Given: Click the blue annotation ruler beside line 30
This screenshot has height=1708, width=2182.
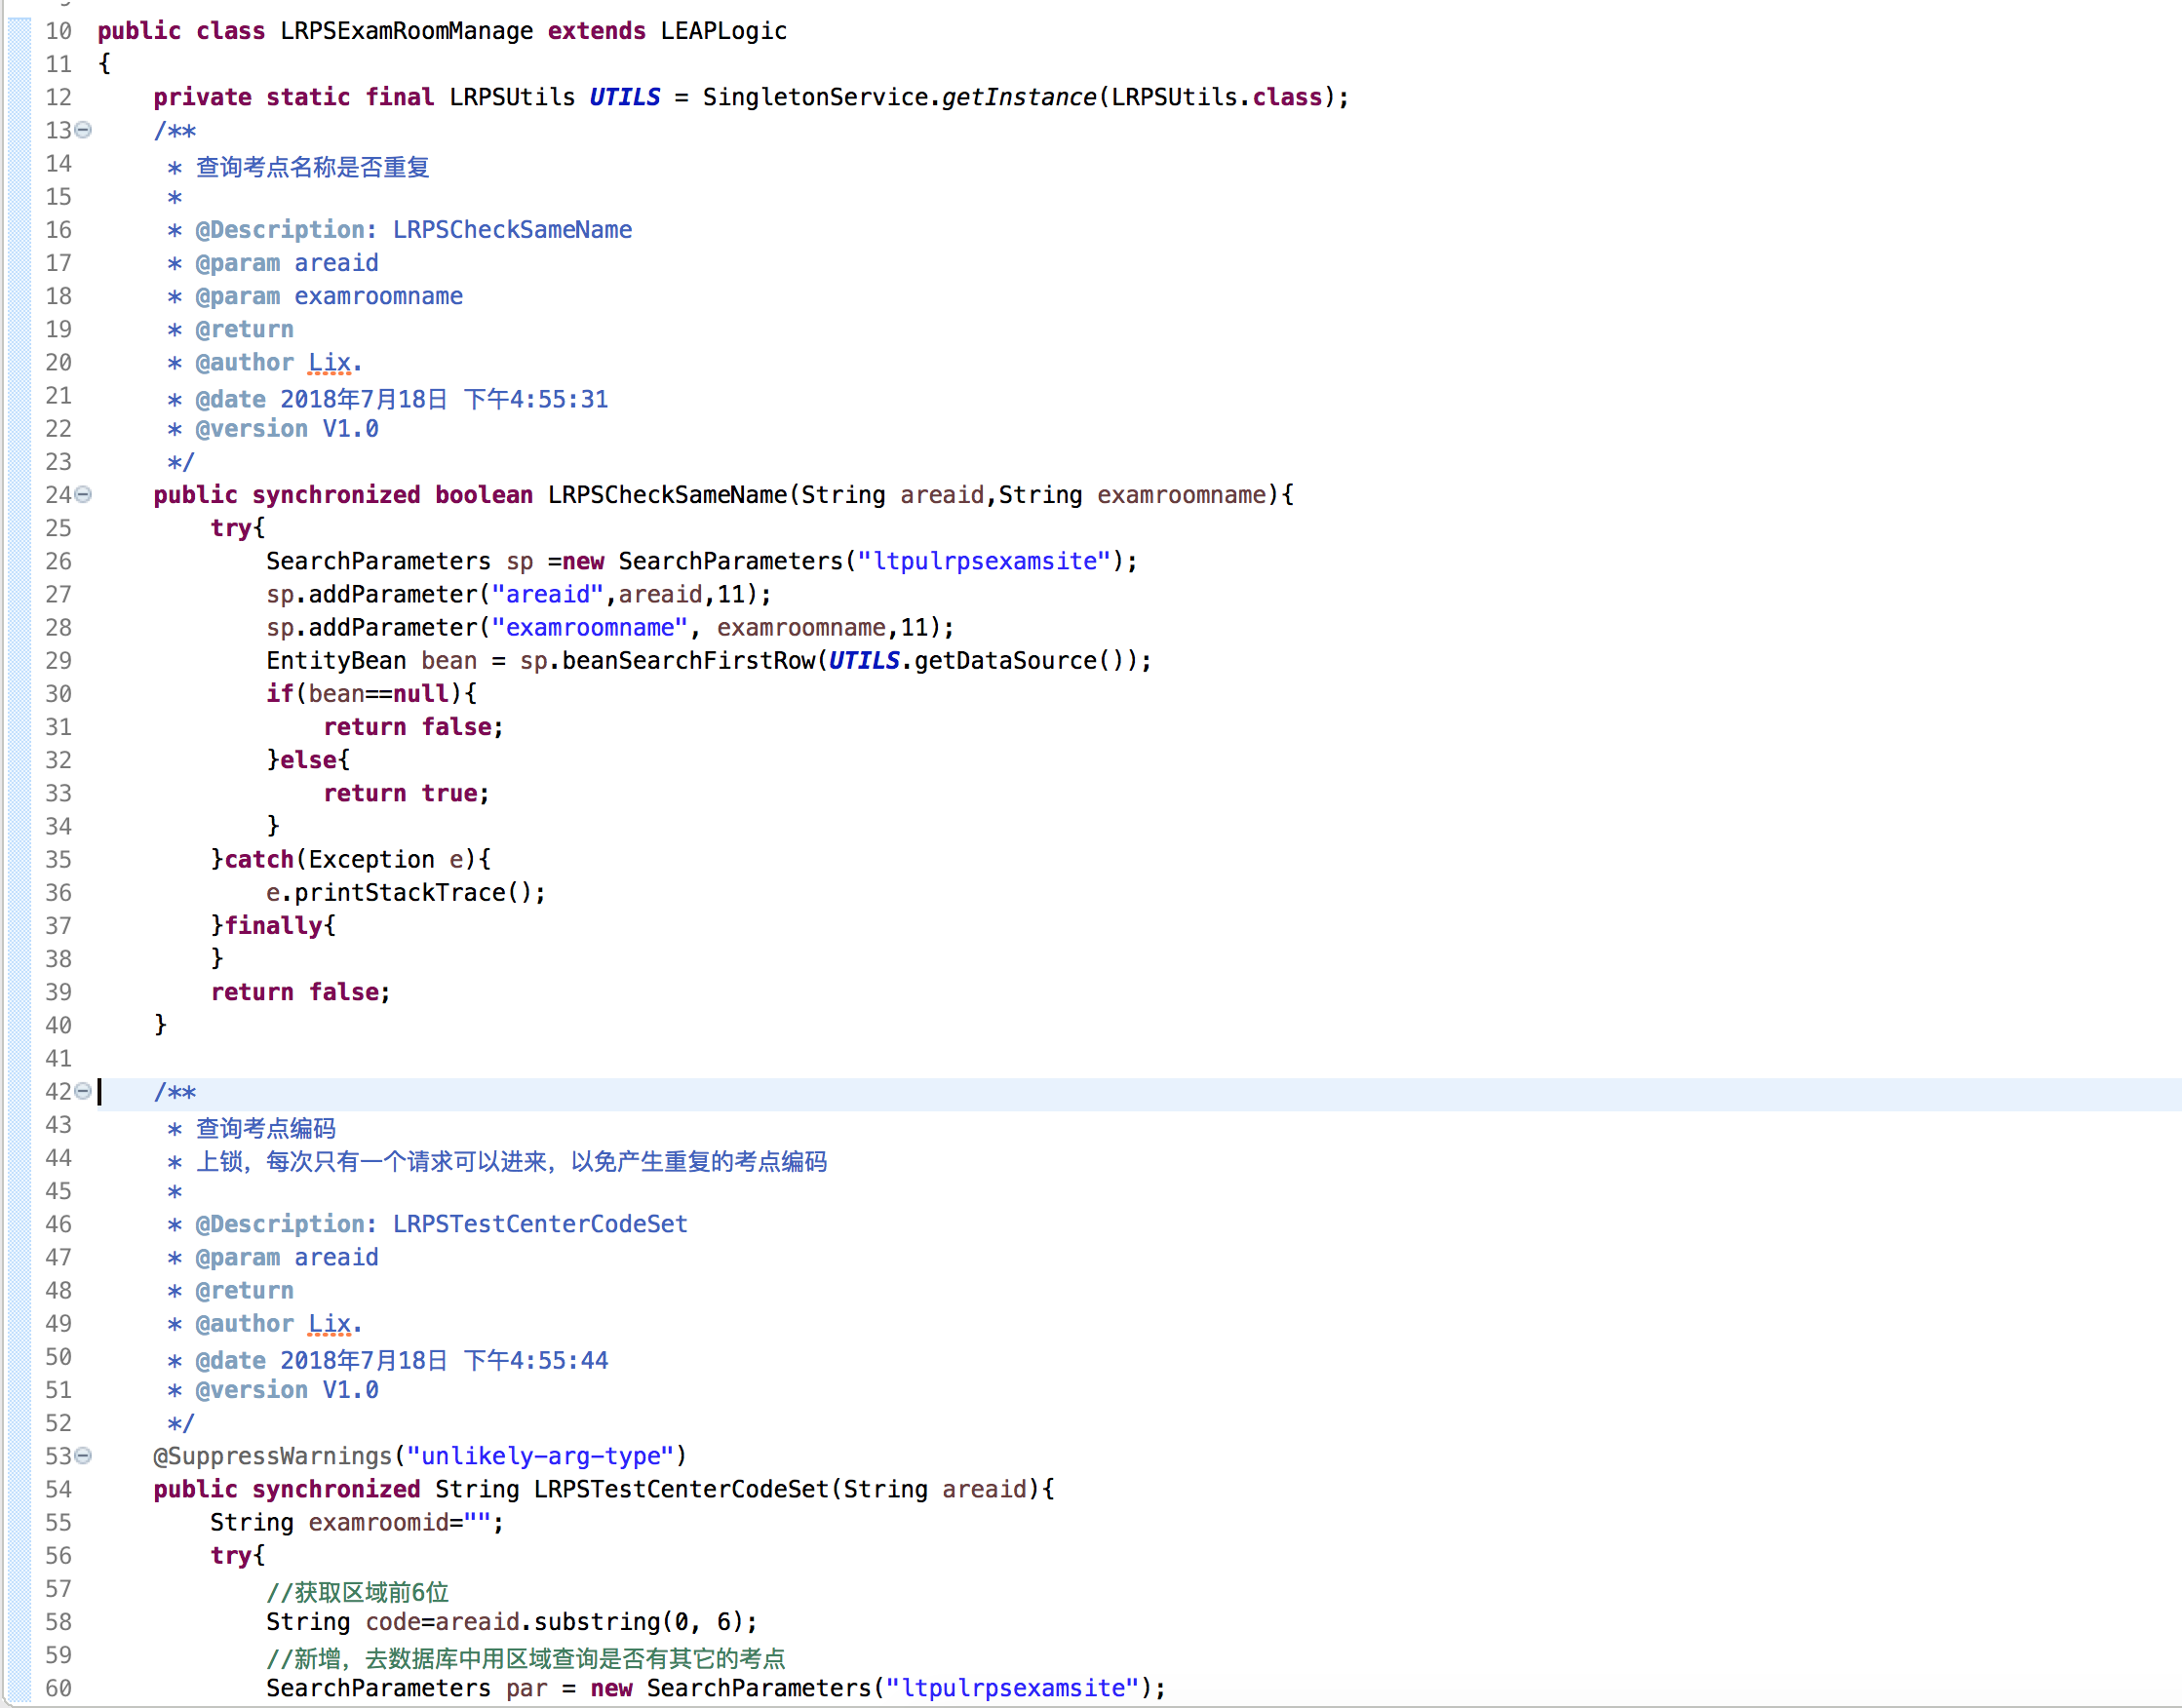Looking at the screenshot, I should click(20, 693).
